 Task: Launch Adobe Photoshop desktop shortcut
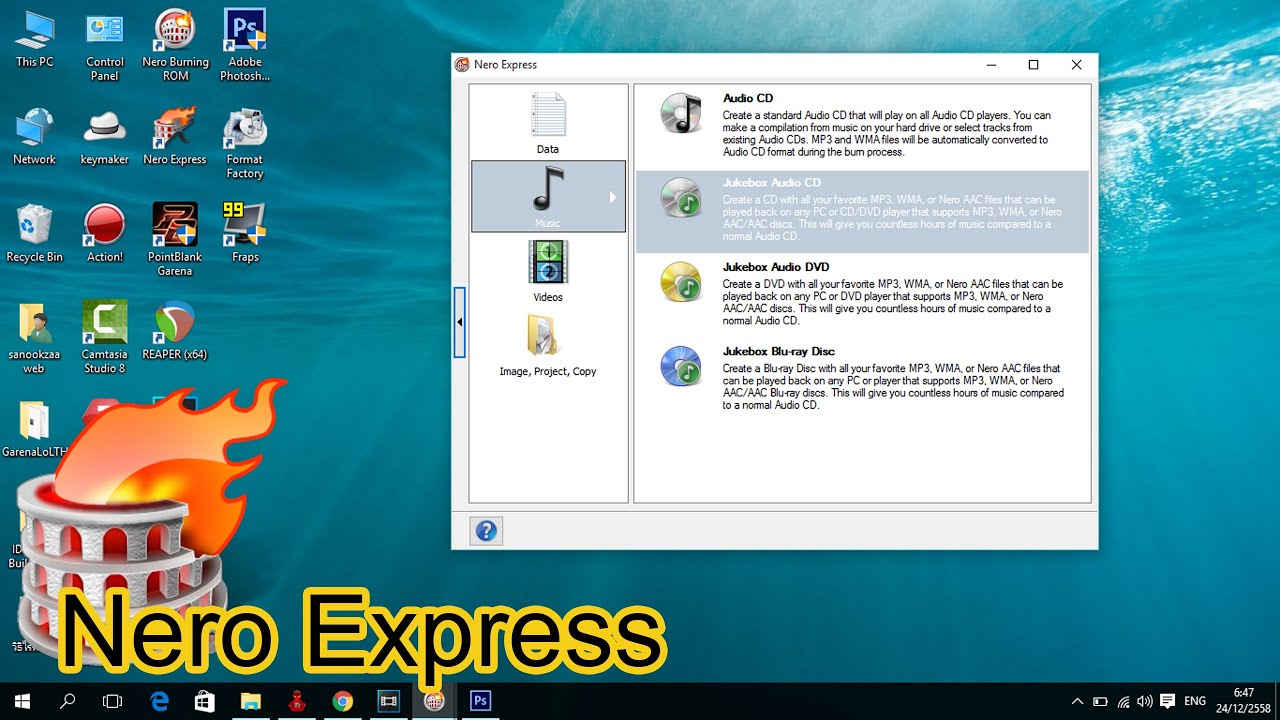[245, 47]
